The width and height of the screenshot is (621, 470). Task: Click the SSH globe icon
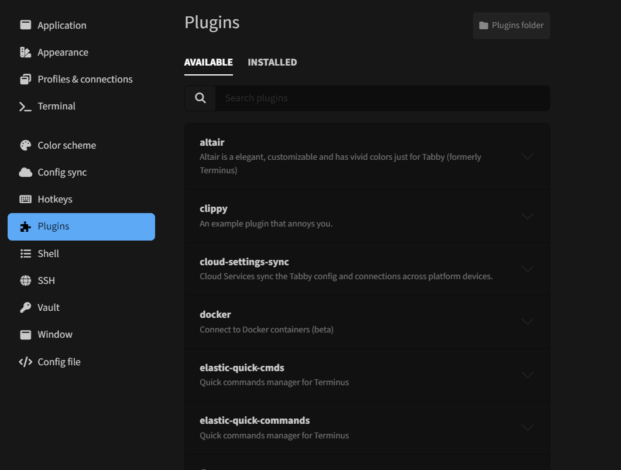[x=25, y=280]
